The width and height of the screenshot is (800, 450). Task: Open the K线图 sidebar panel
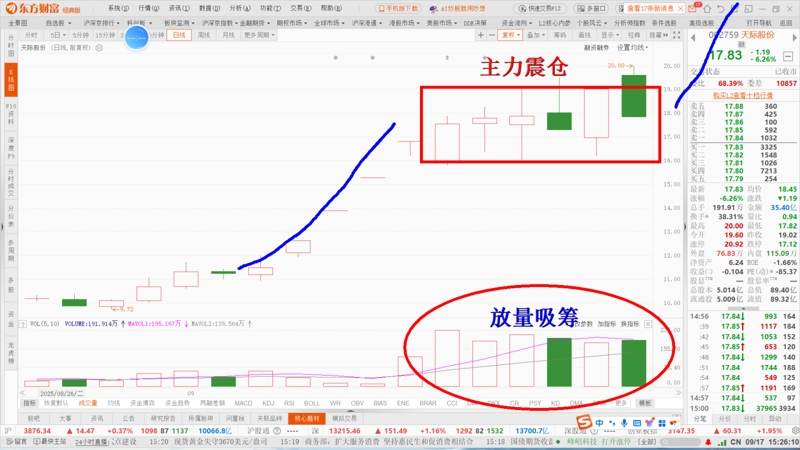[x=11, y=80]
